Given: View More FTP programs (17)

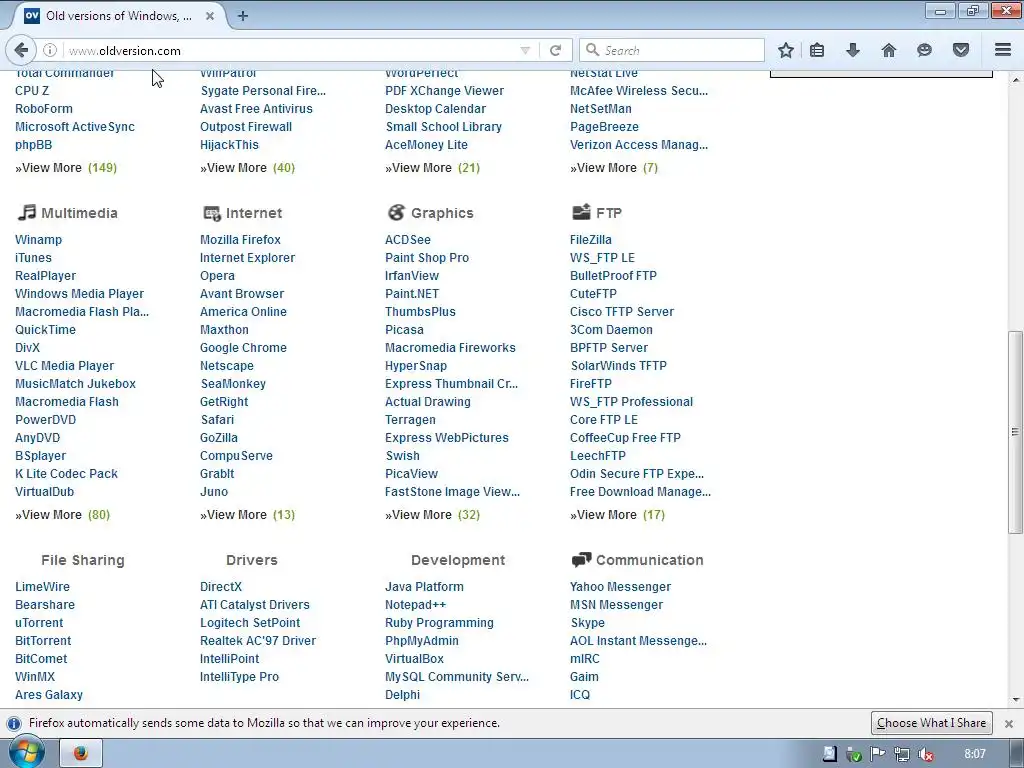Looking at the screenshot, I should [x=617, y=515].
